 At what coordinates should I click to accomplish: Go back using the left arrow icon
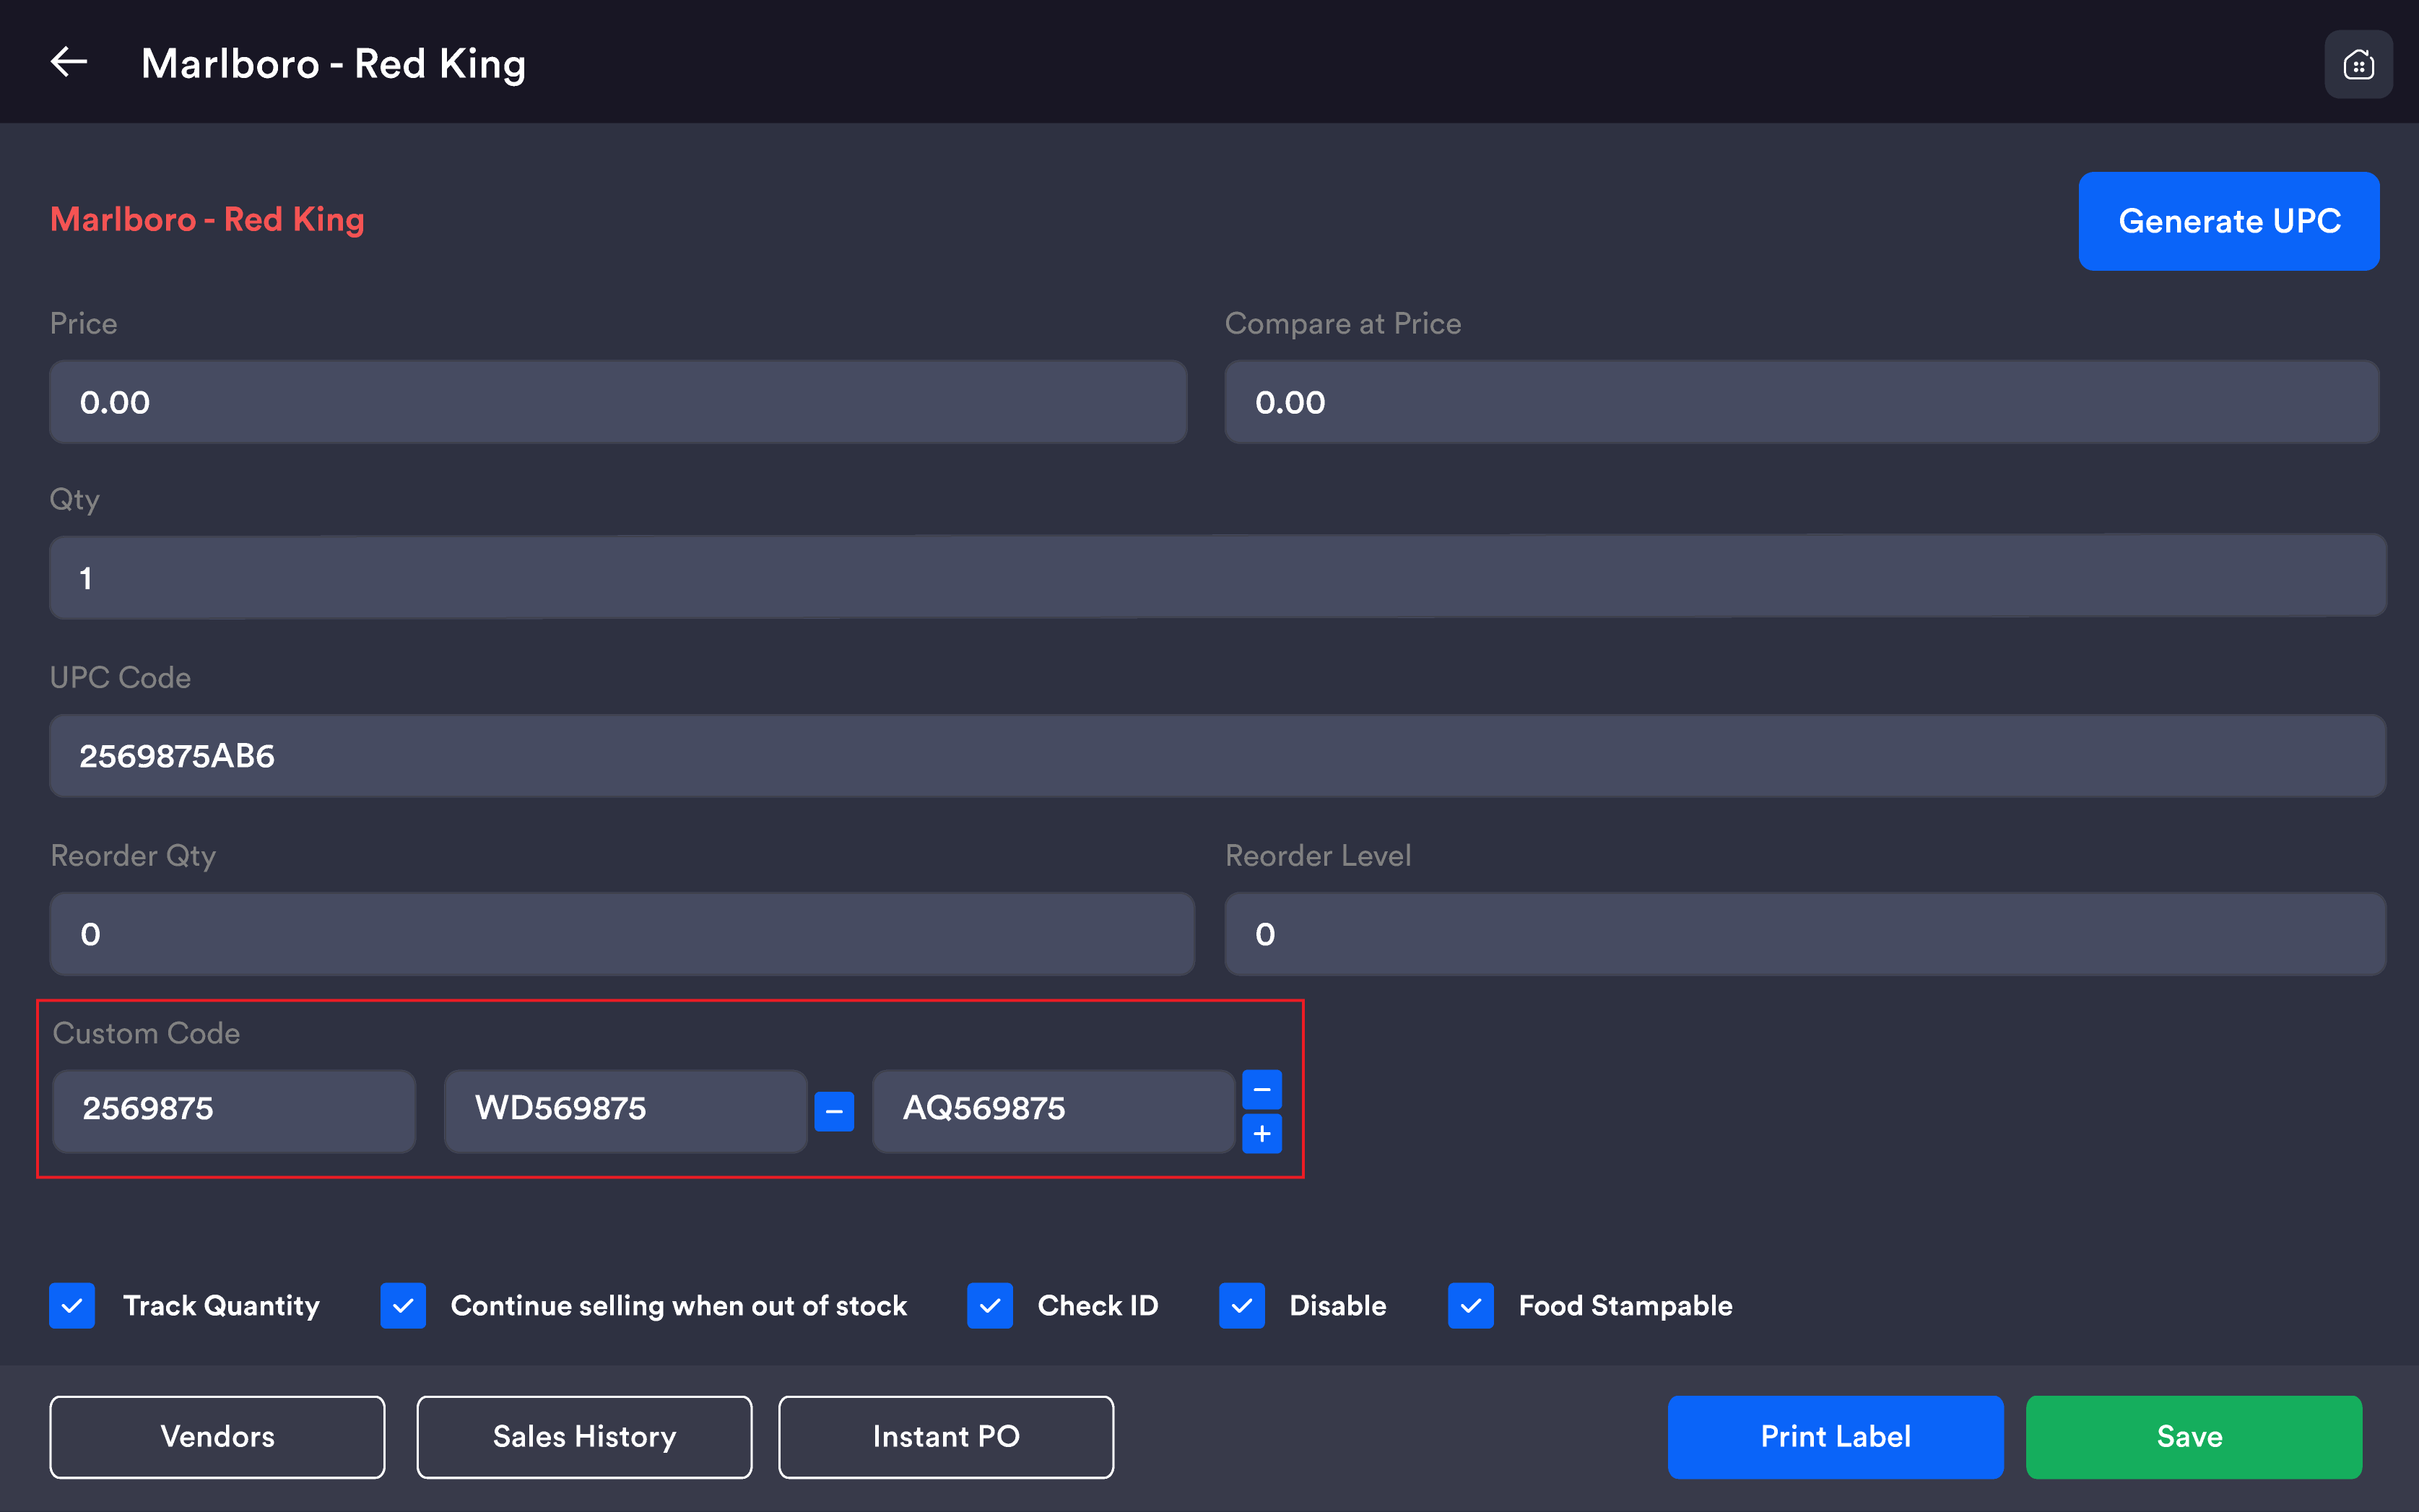pos(69,62)
